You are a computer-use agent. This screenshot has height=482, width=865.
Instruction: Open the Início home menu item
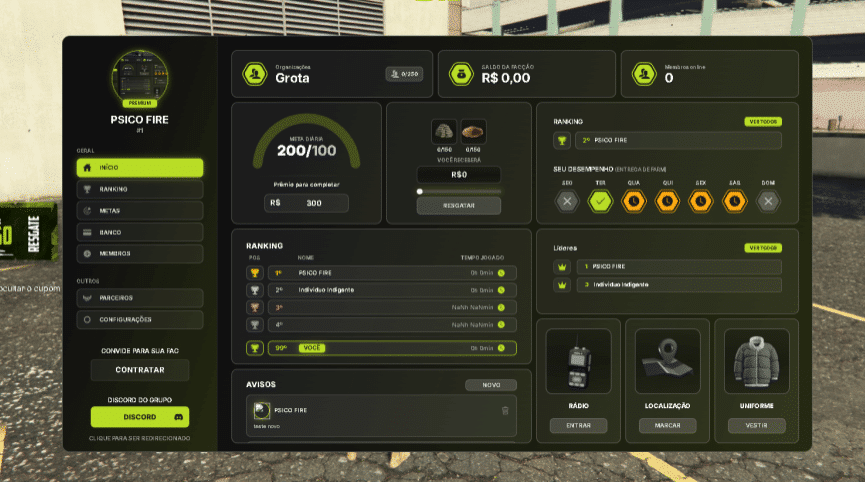click(x=139, y=168)
